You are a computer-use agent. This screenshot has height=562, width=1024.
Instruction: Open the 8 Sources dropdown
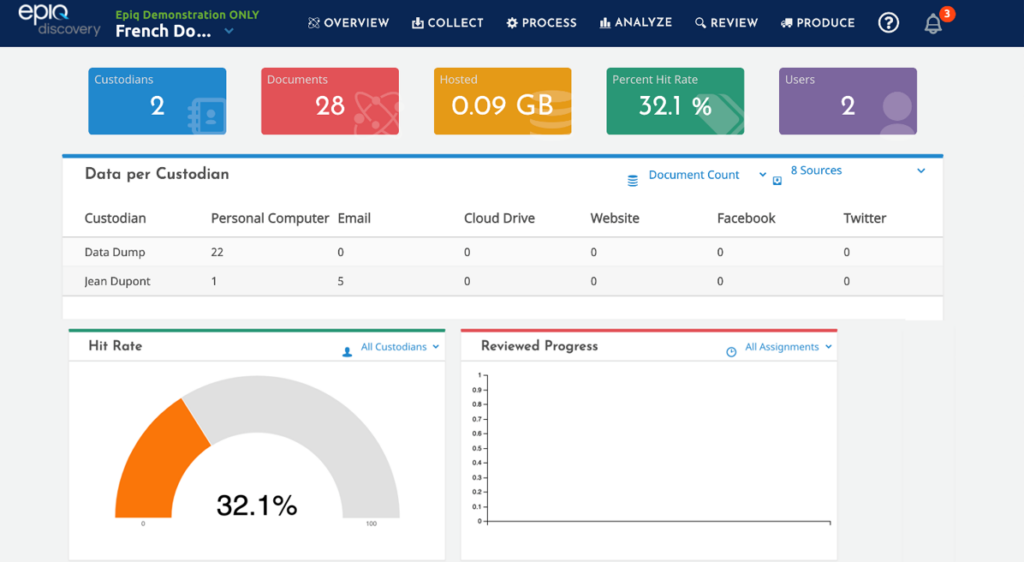coord(858,170)
